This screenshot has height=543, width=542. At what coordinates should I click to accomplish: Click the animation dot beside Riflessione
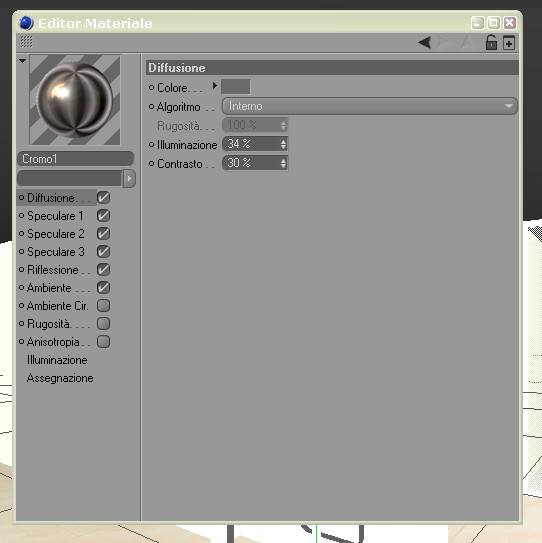tap(21, 269)
